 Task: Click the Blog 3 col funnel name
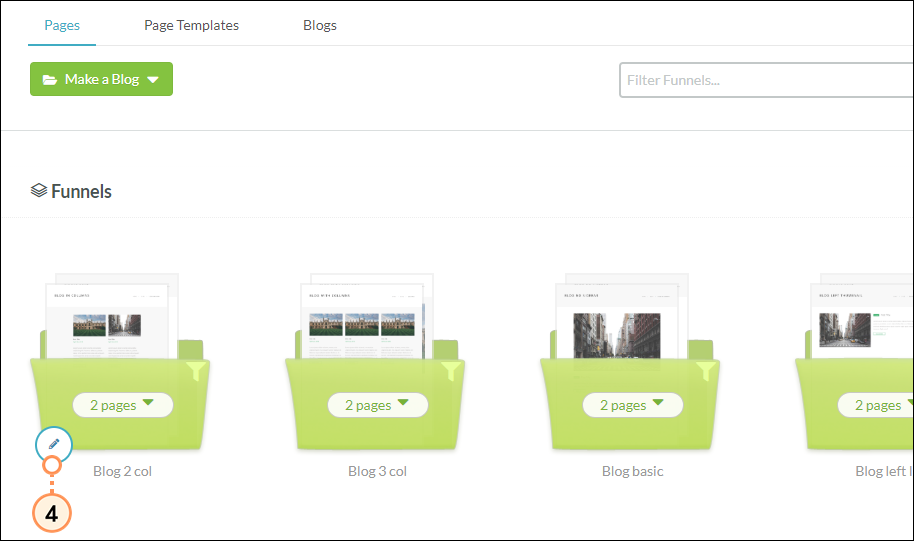click(378, 471)
